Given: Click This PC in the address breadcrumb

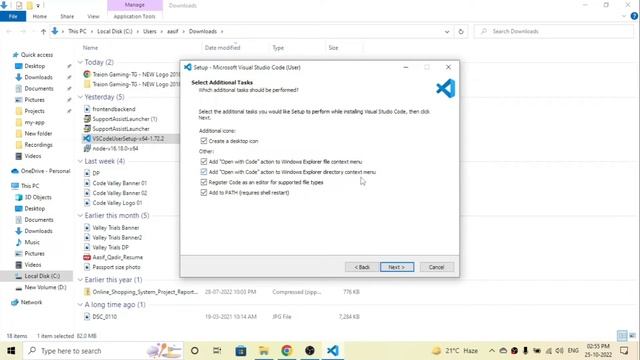Looking at the screenshot, I should [77, 31].
